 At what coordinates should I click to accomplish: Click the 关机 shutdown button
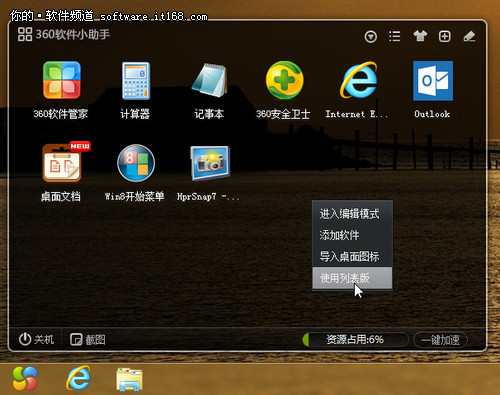pos(36,339)
